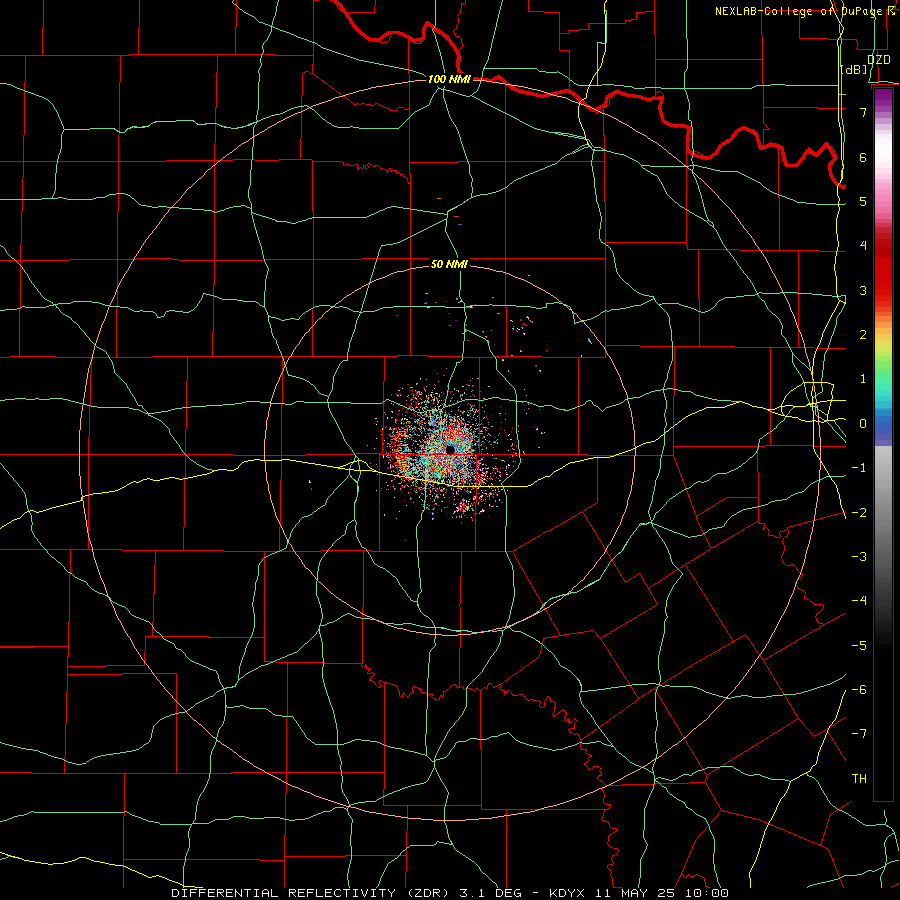Click the [dB] unit label

click(x=854, y=70)
